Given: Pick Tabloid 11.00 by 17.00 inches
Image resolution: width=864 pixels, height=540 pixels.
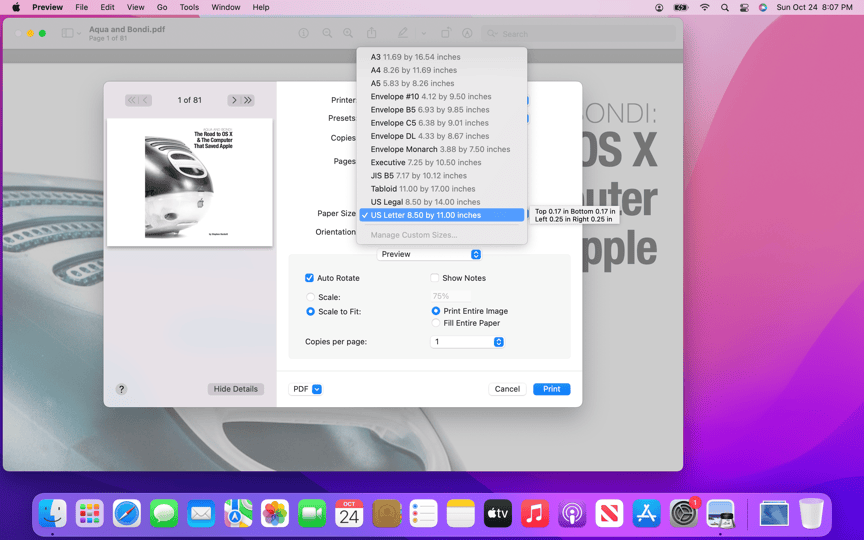Looking at the screenshot, I should click(442, 188).
